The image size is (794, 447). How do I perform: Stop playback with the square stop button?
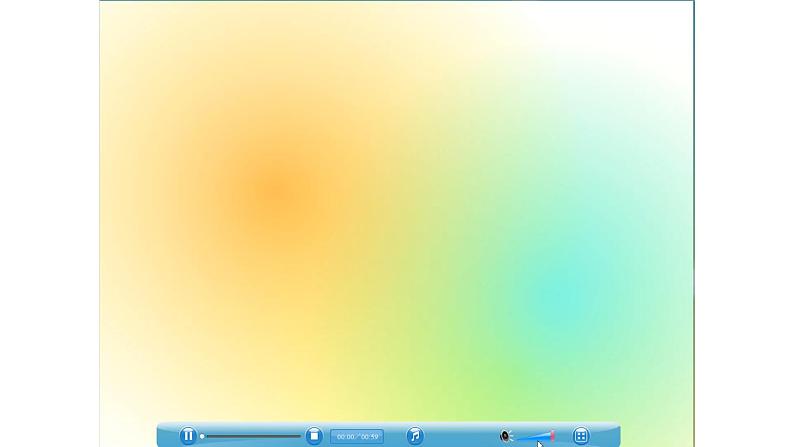(x=314, y=436)
